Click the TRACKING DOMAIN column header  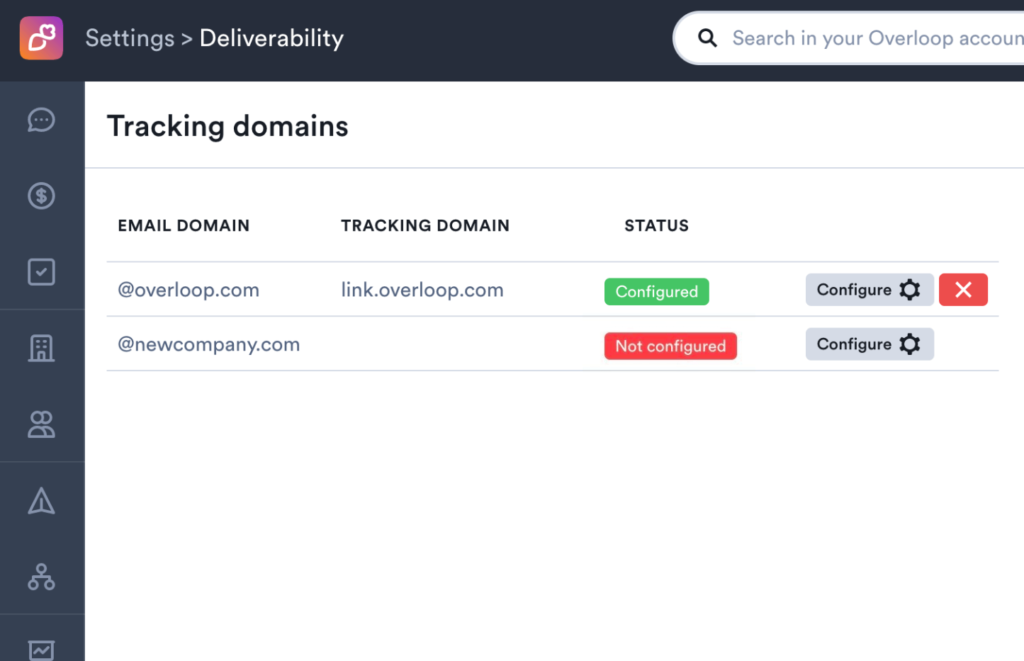coord(425,225)
